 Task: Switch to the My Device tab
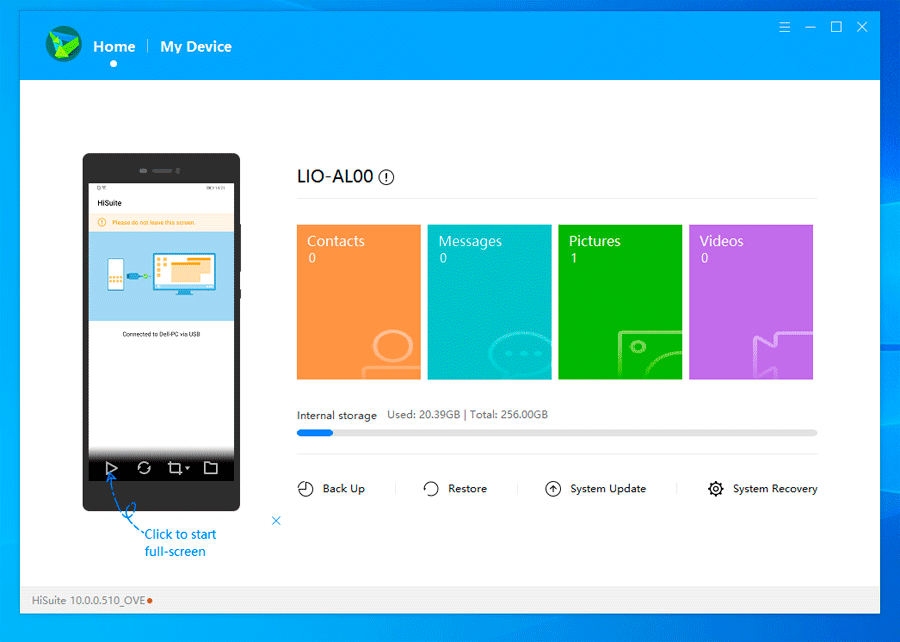tap(196, 46)
